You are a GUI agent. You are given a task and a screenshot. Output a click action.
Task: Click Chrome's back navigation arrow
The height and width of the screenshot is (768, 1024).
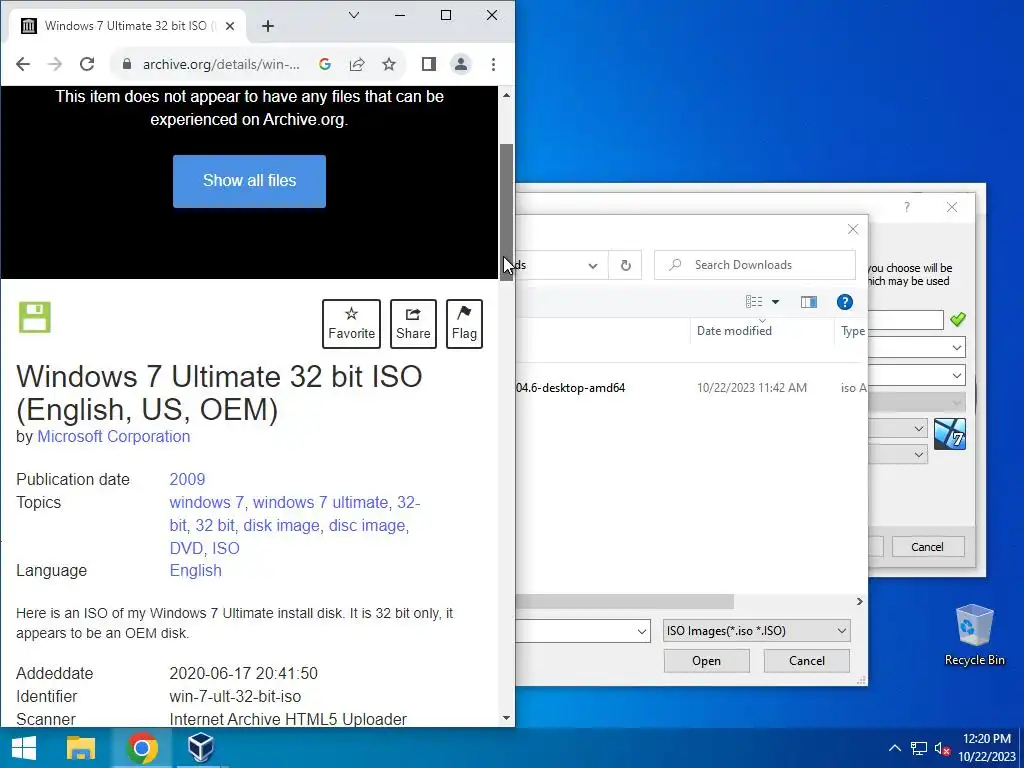pos(23,64)
